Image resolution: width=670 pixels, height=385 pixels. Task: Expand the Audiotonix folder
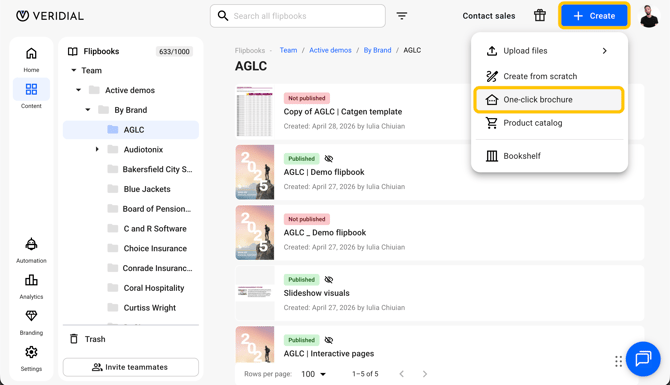97,149
